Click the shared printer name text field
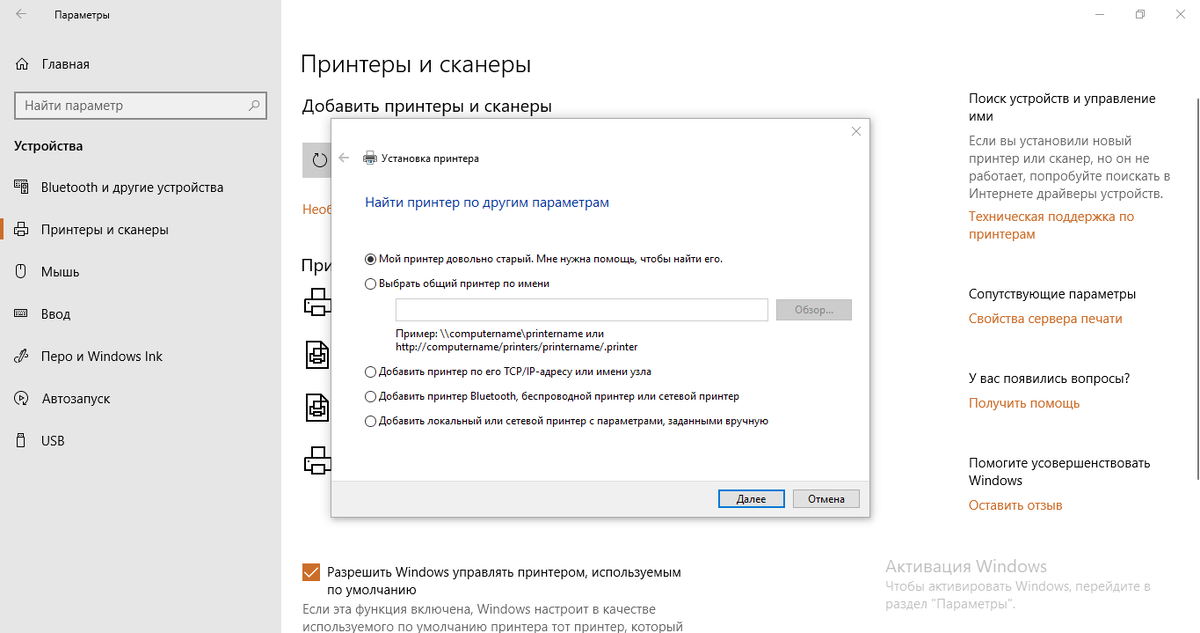 (581, 309)
